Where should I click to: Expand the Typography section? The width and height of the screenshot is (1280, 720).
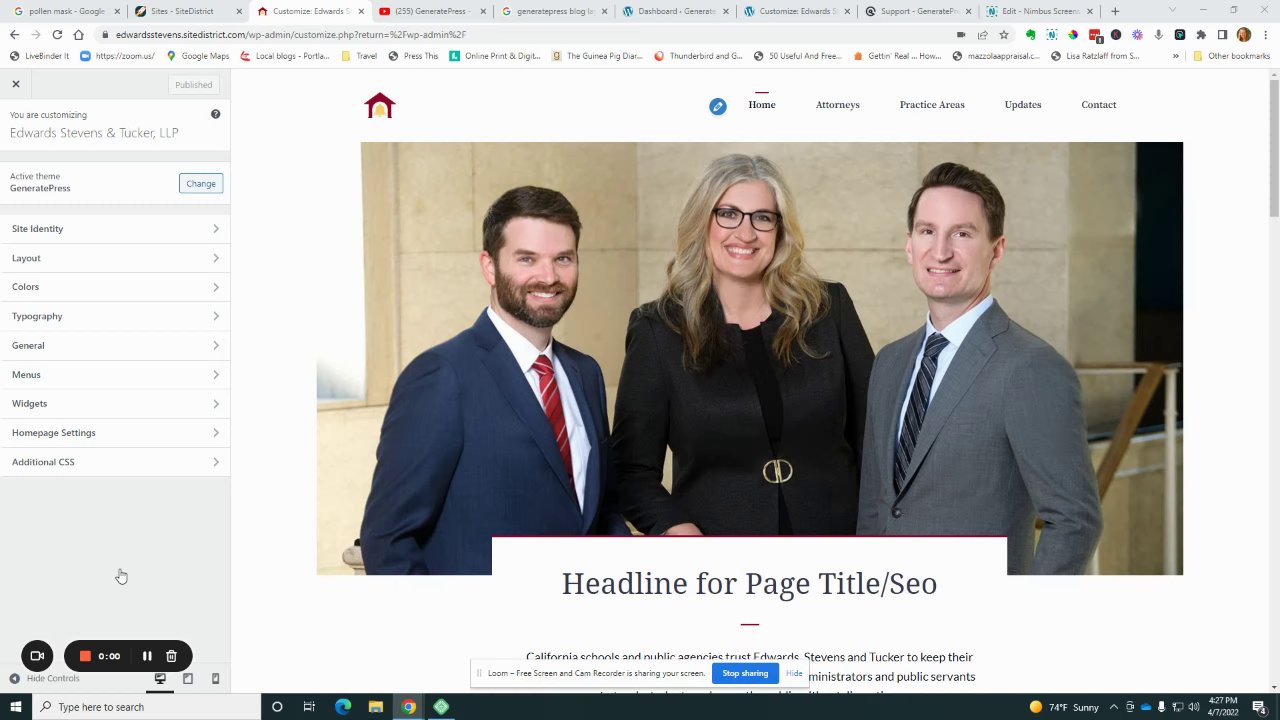pyautogui.click(x=115, y=316)
